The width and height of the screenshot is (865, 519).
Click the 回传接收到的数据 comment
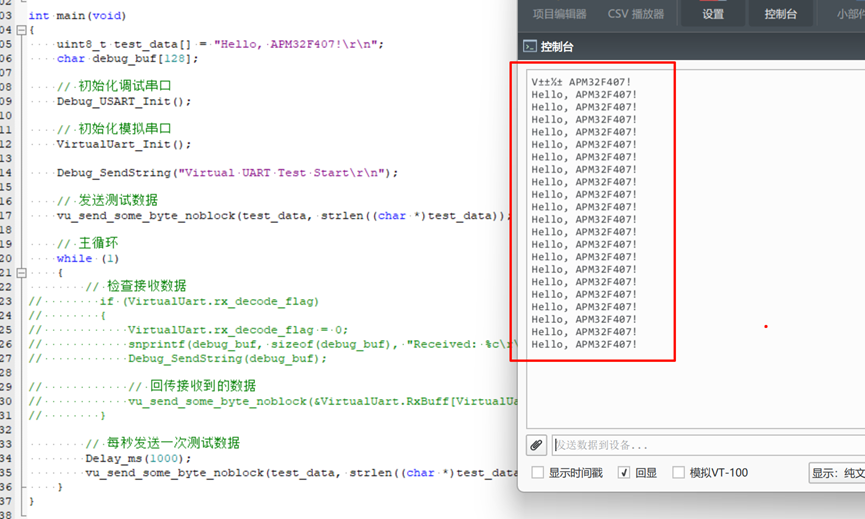coord(193,386)
